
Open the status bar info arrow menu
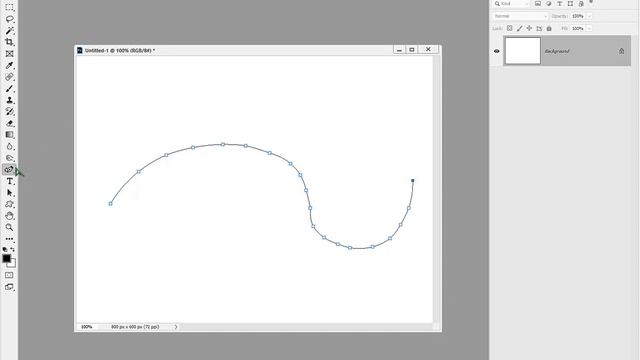tap(176, 327)
